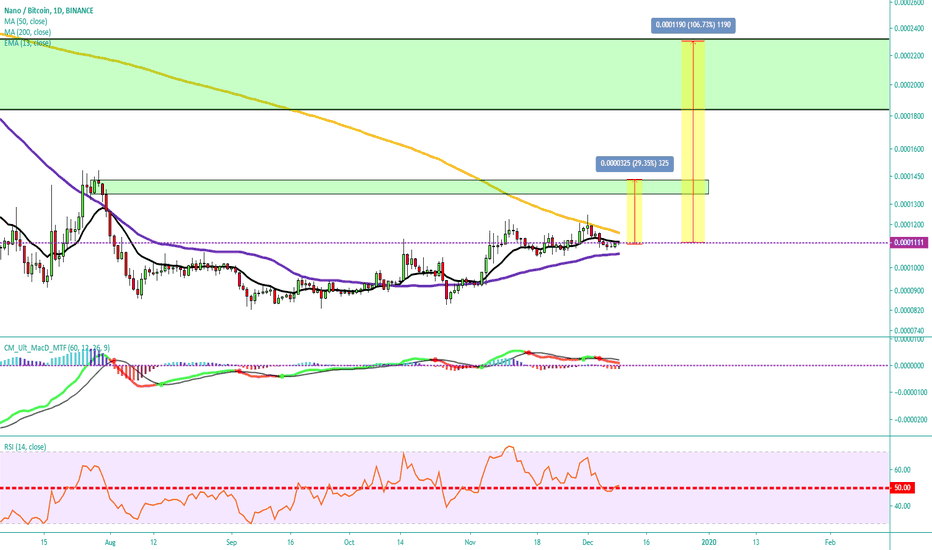Open the CM_Ult_MacD_MTF indicator legend

(56, 348)
